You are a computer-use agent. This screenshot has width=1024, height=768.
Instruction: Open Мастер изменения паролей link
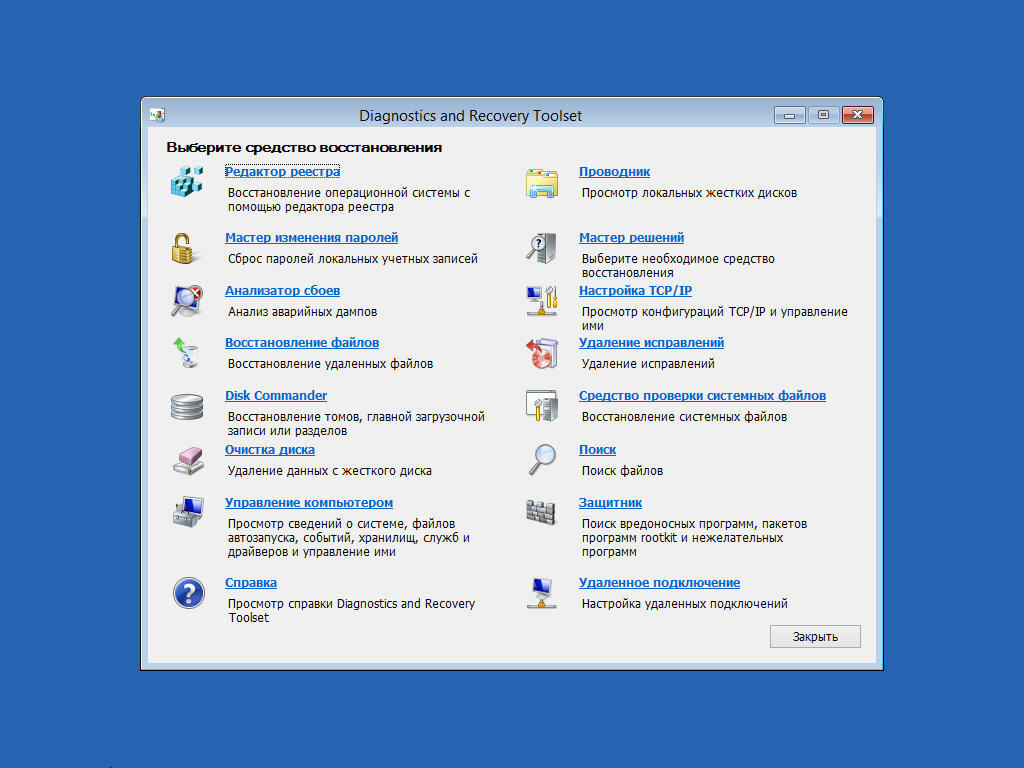[x=311, y=238]
